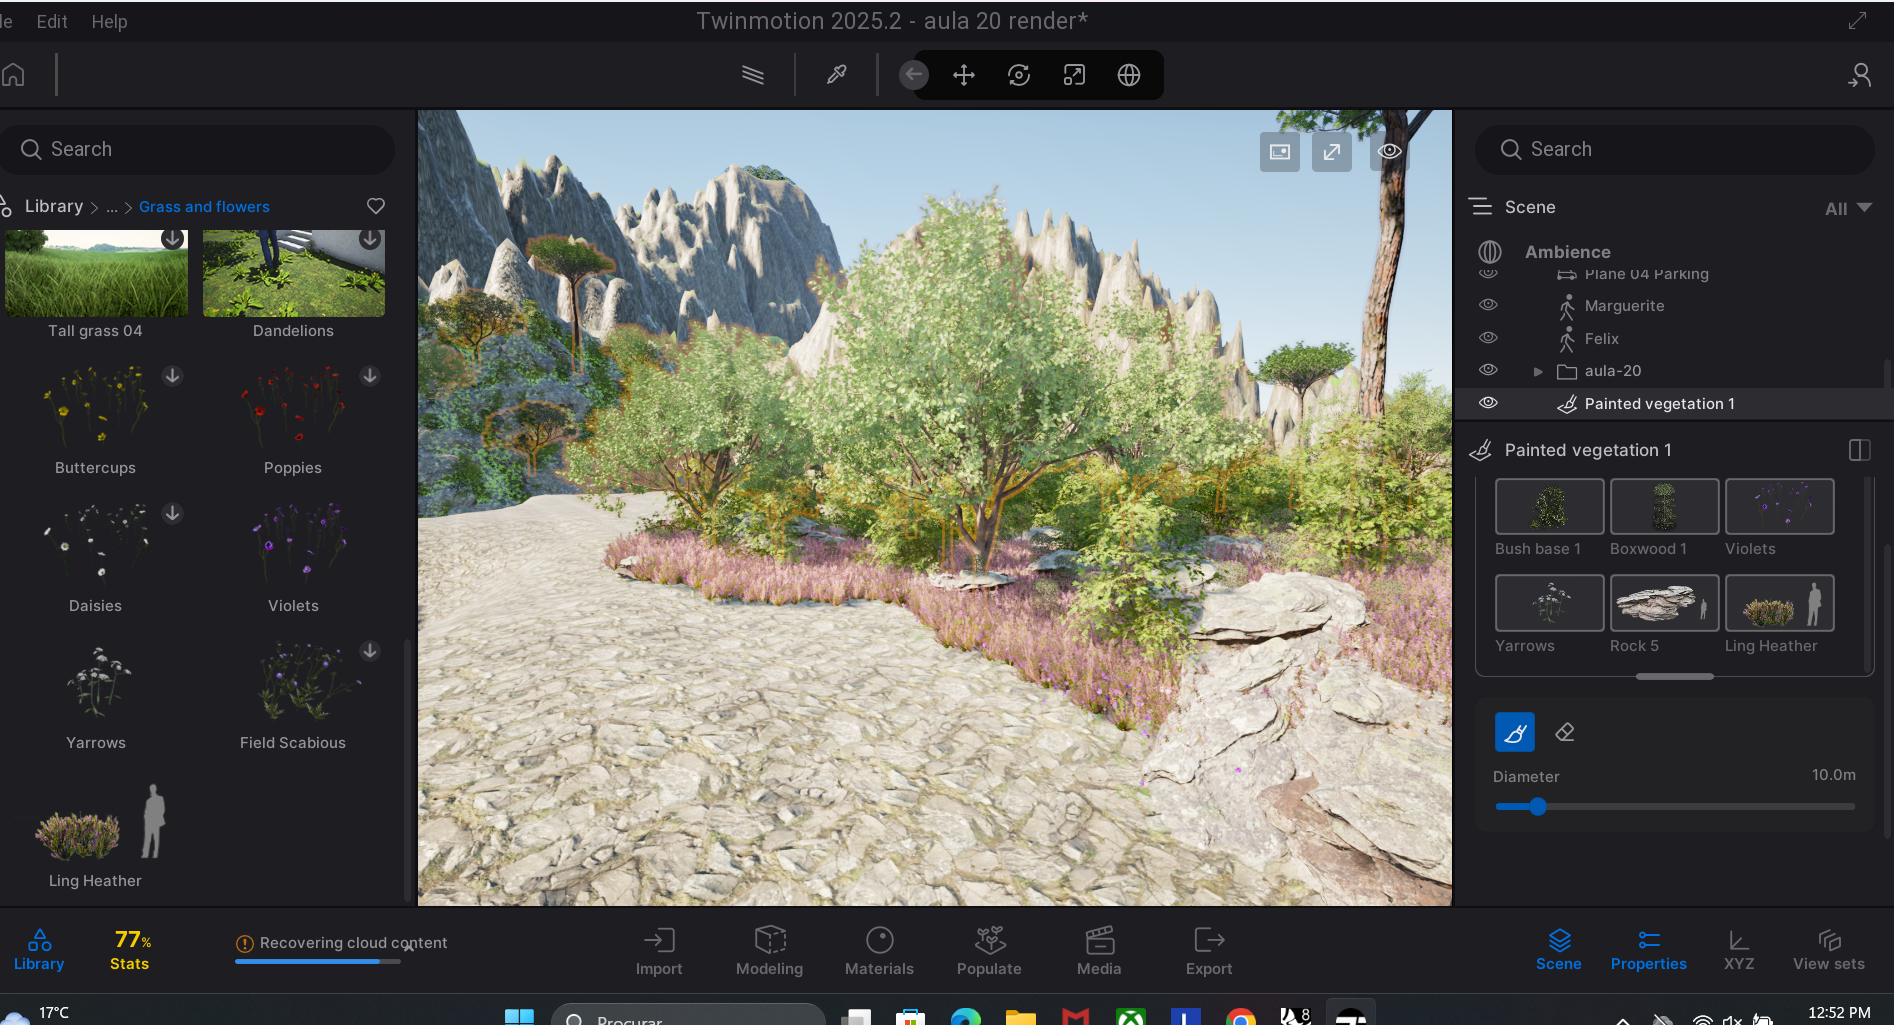The width and height of the screenshot is (1894, 1025).
Task: Switch to world axis globe tool
Action: (1129, 75)
